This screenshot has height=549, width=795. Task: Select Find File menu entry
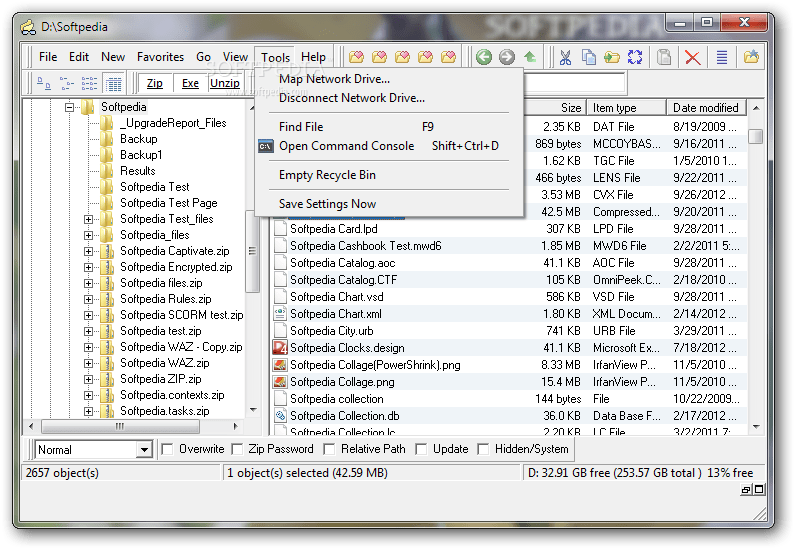tap(389, 127)
